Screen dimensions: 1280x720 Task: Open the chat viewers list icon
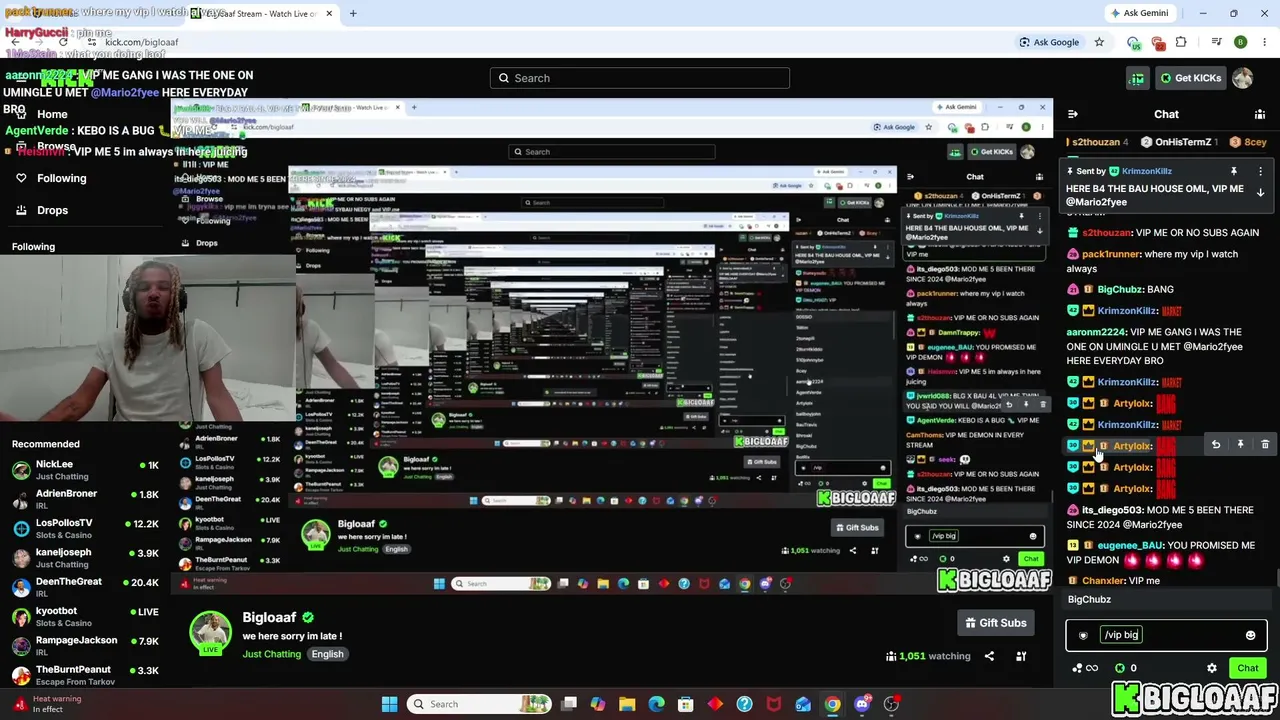pyautogui.click(x=1260, y=114)
